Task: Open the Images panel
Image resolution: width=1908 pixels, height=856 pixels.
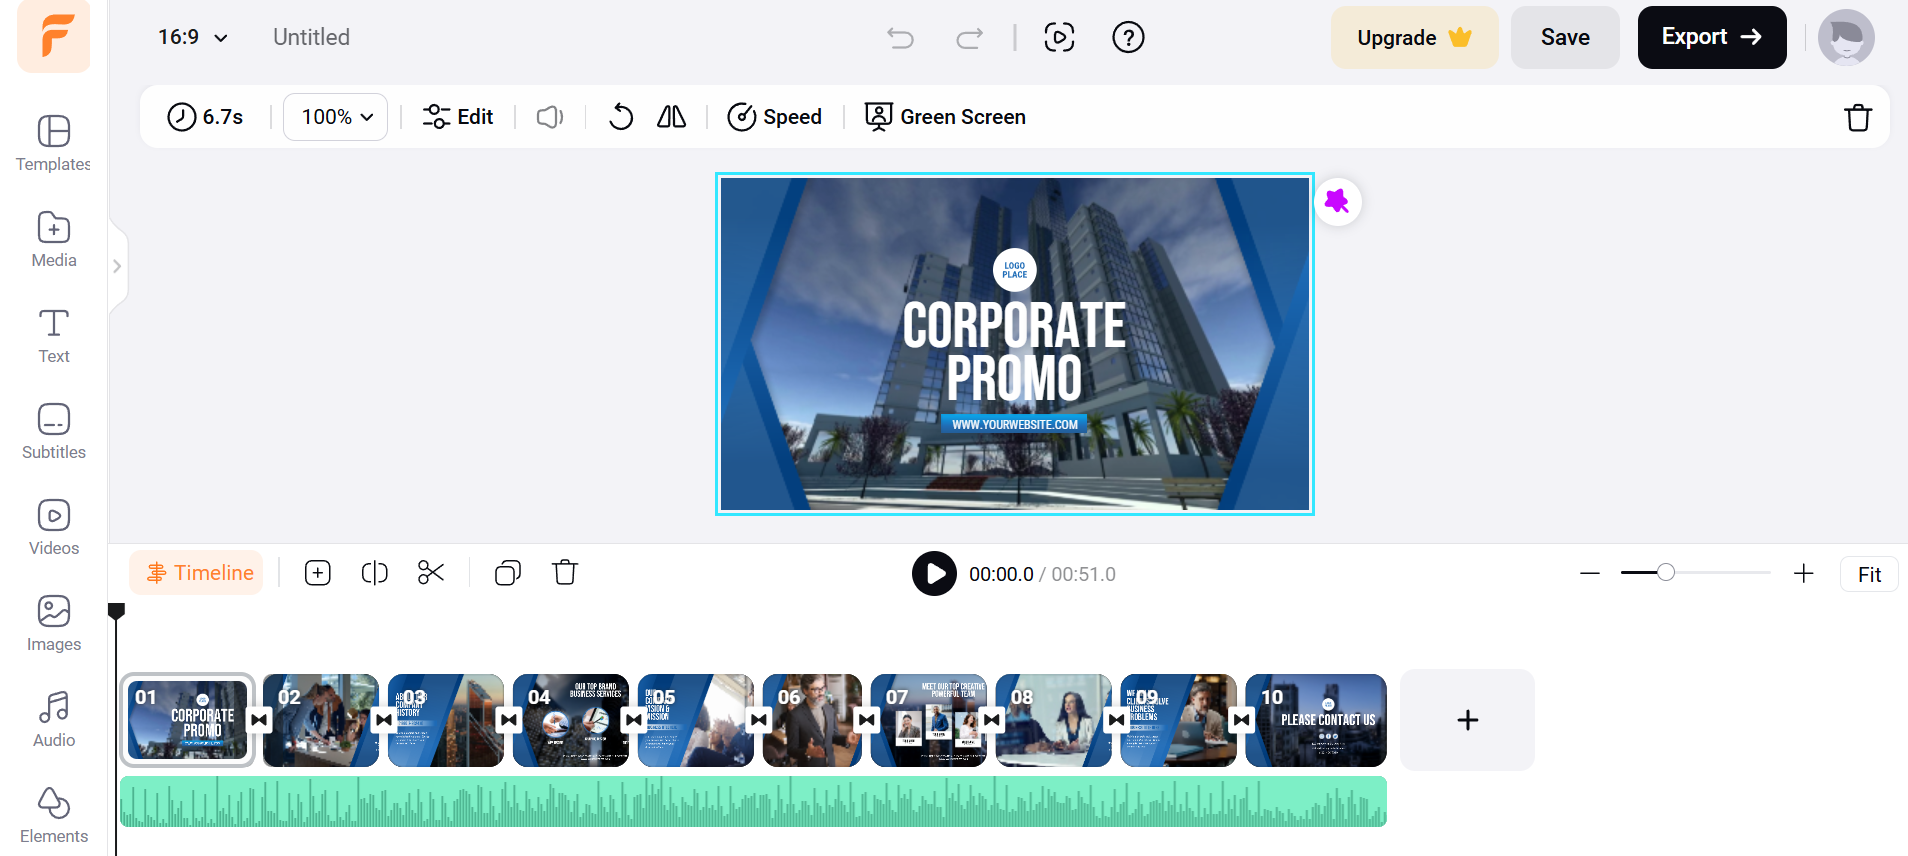Action: tap(54, 624)
